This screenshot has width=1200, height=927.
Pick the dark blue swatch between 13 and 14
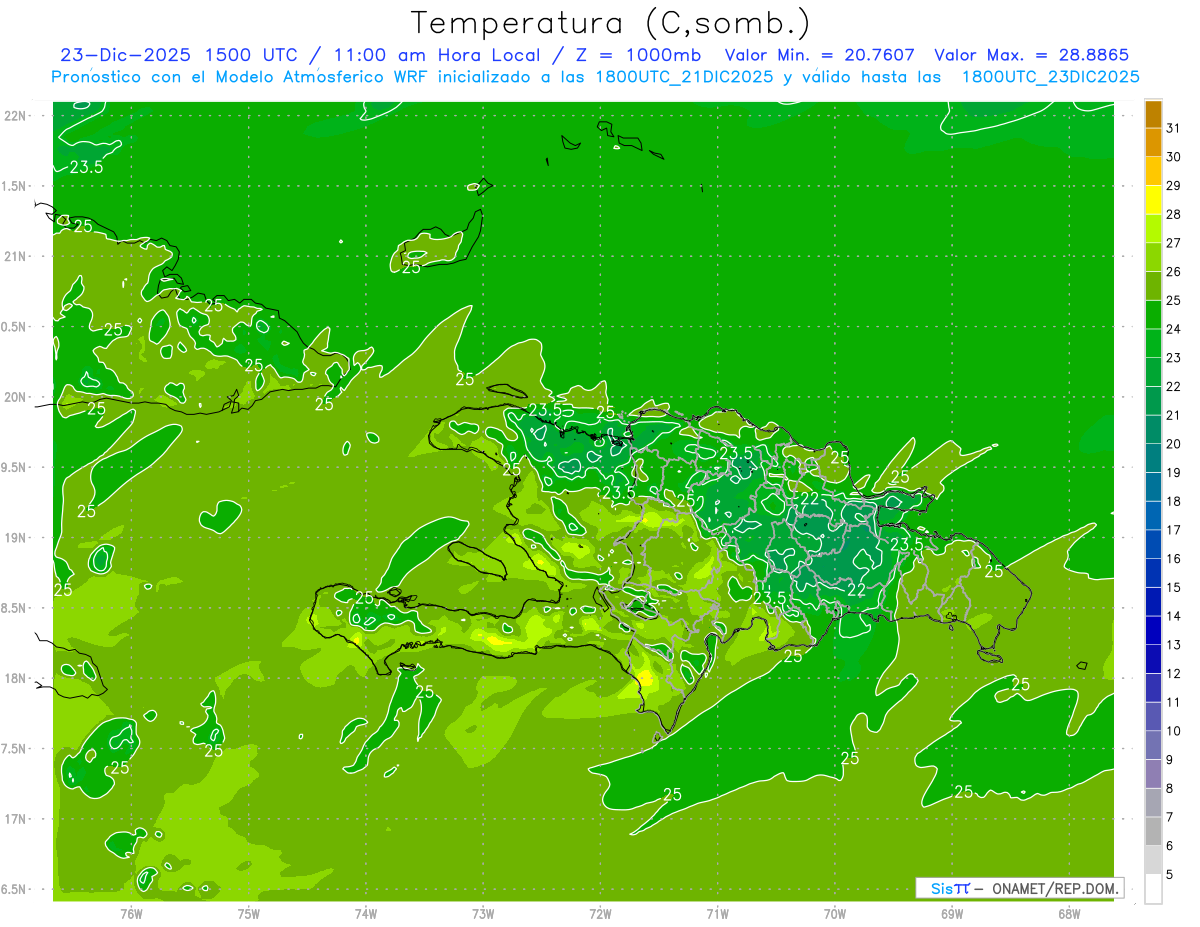[x=1153, y=631]
